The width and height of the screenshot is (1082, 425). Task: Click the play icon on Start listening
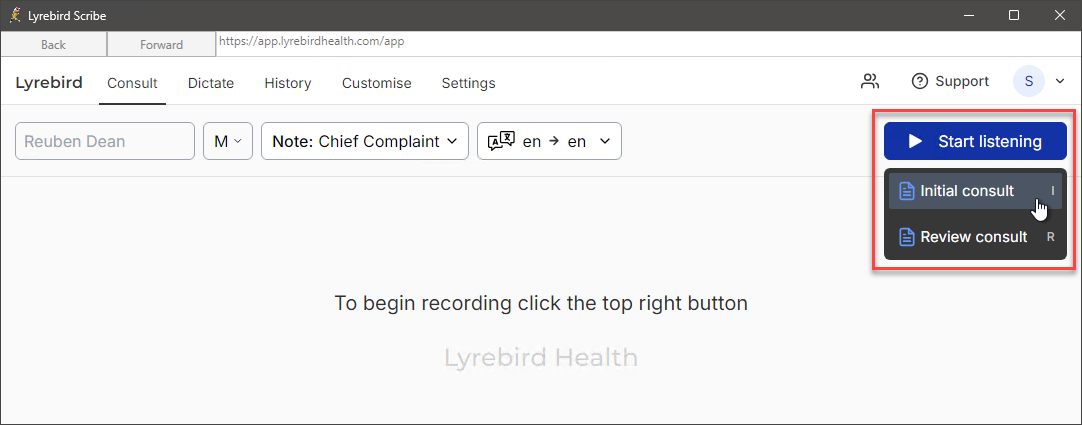click(915, 141)
